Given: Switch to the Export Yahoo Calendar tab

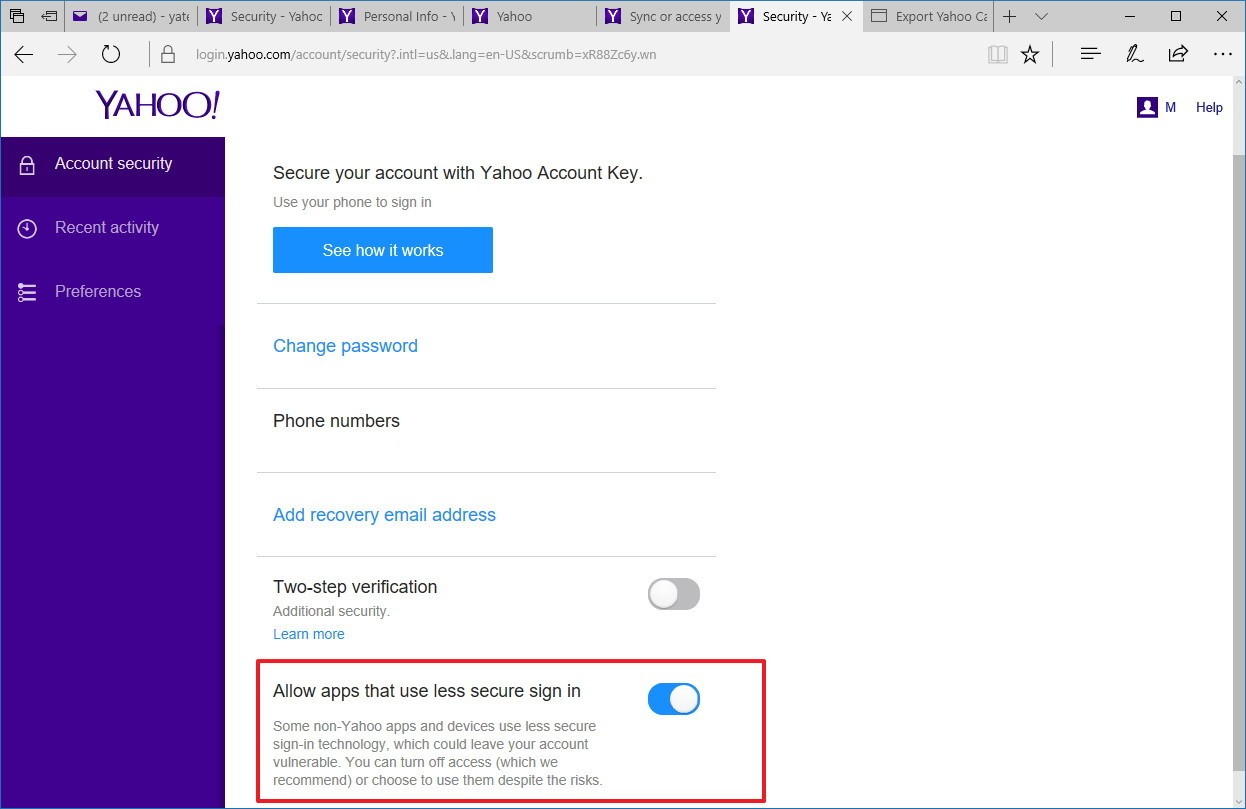Looking at the screenshot, I should 928,16.
